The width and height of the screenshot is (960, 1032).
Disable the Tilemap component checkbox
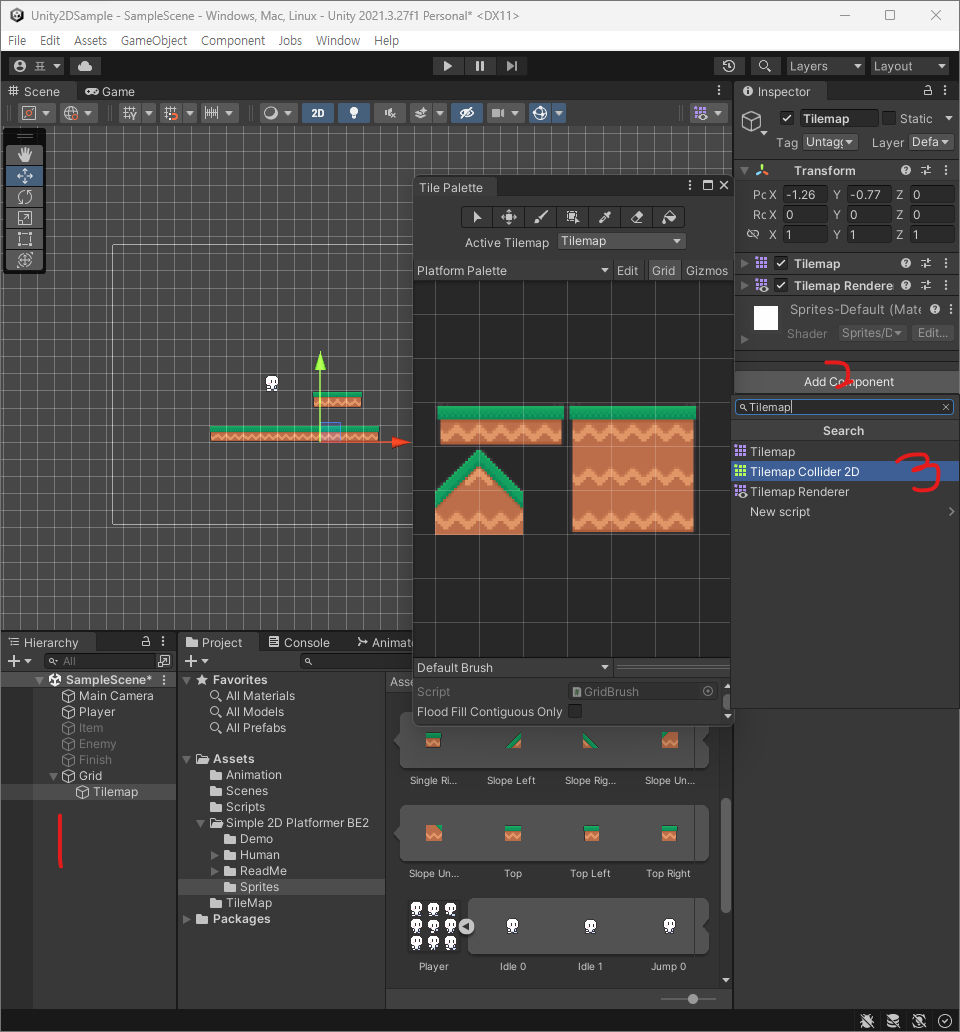781,263
